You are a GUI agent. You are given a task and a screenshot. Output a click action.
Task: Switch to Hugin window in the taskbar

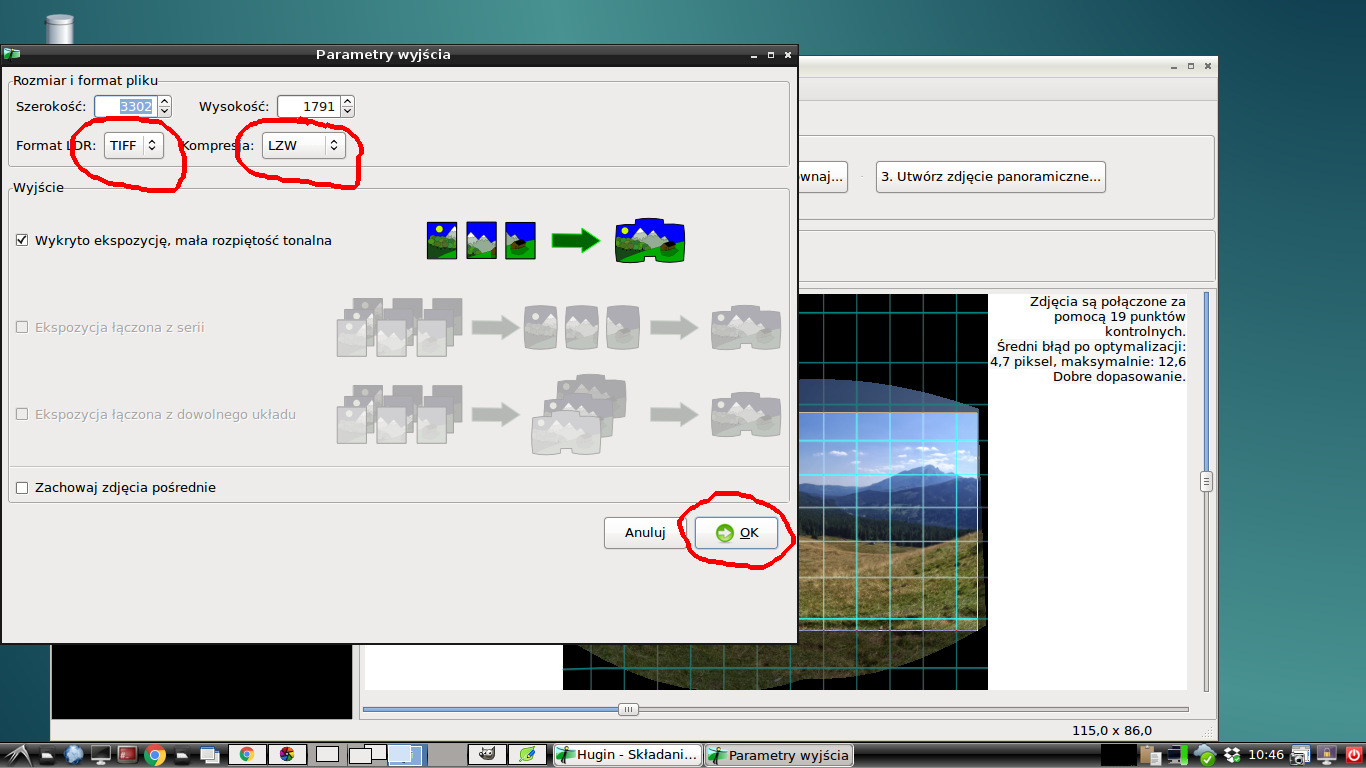coord(627,755)
